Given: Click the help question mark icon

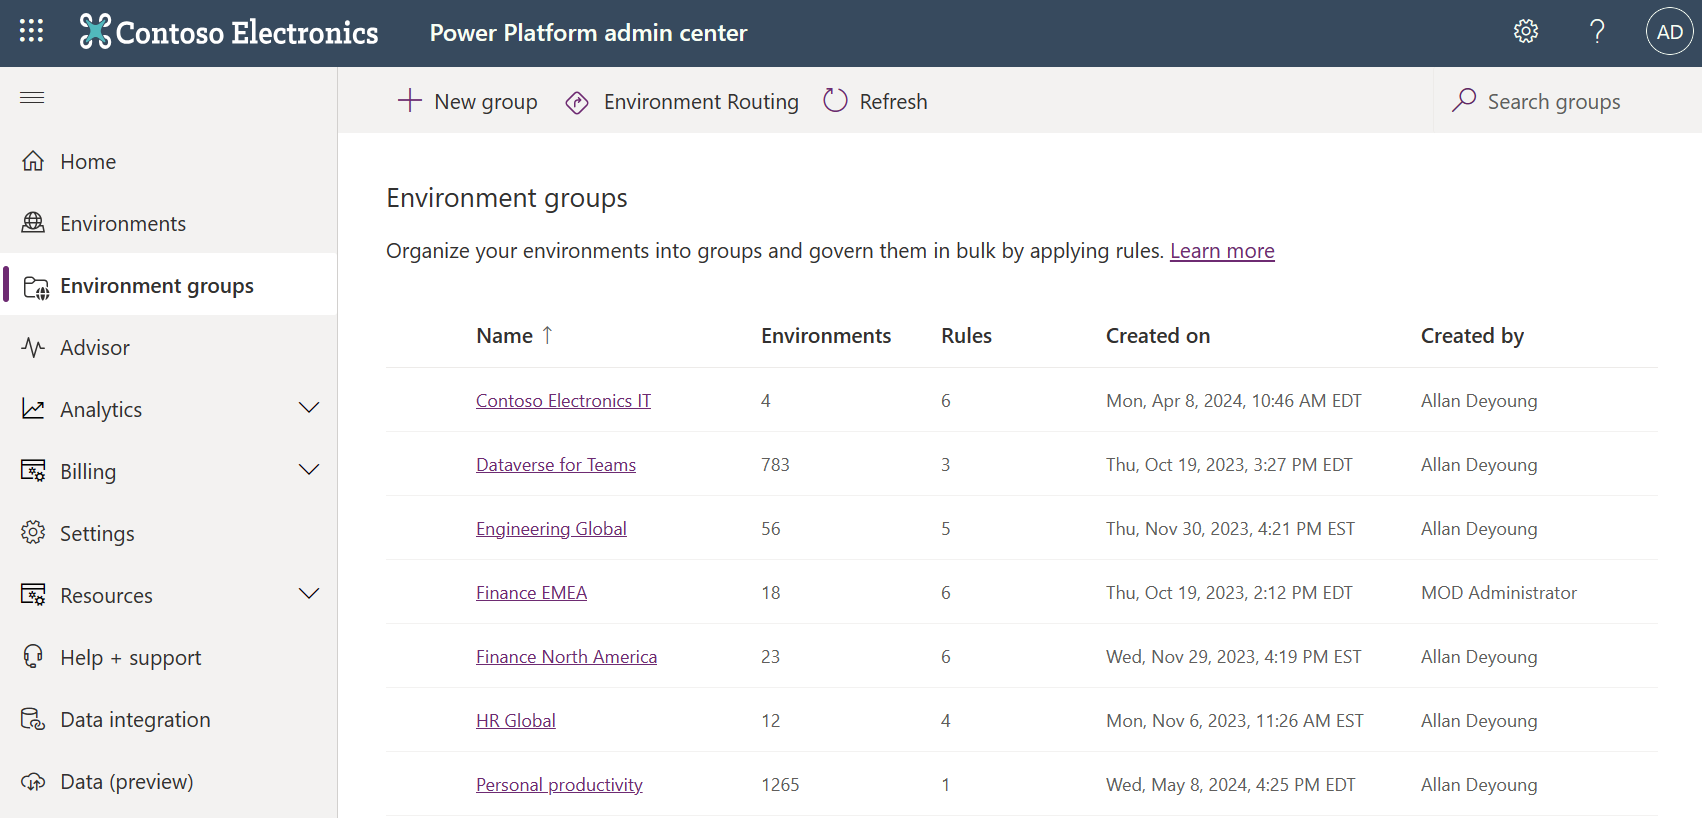Looking at the screenshot, I should 1597,32.
